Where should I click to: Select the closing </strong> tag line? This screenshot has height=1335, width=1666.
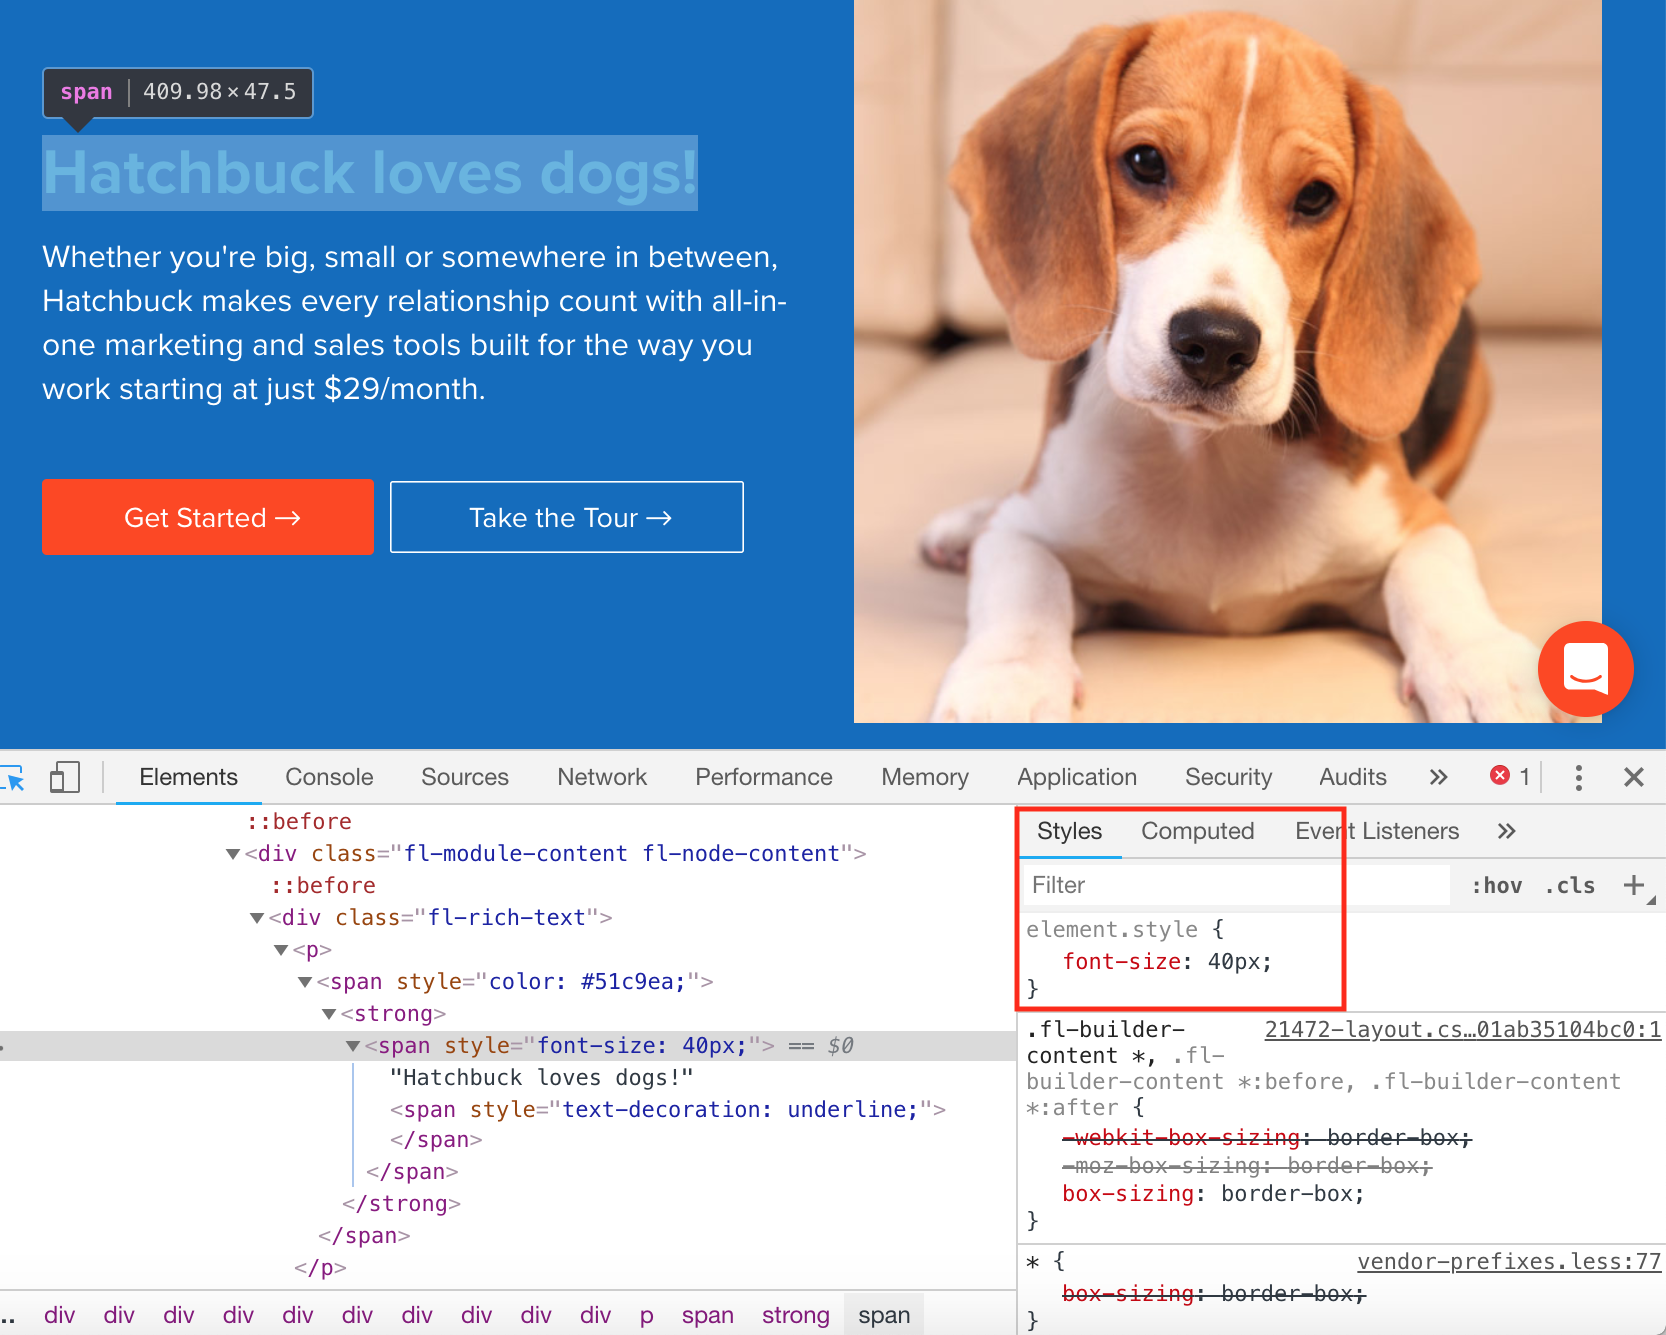tap(401, 1204)
